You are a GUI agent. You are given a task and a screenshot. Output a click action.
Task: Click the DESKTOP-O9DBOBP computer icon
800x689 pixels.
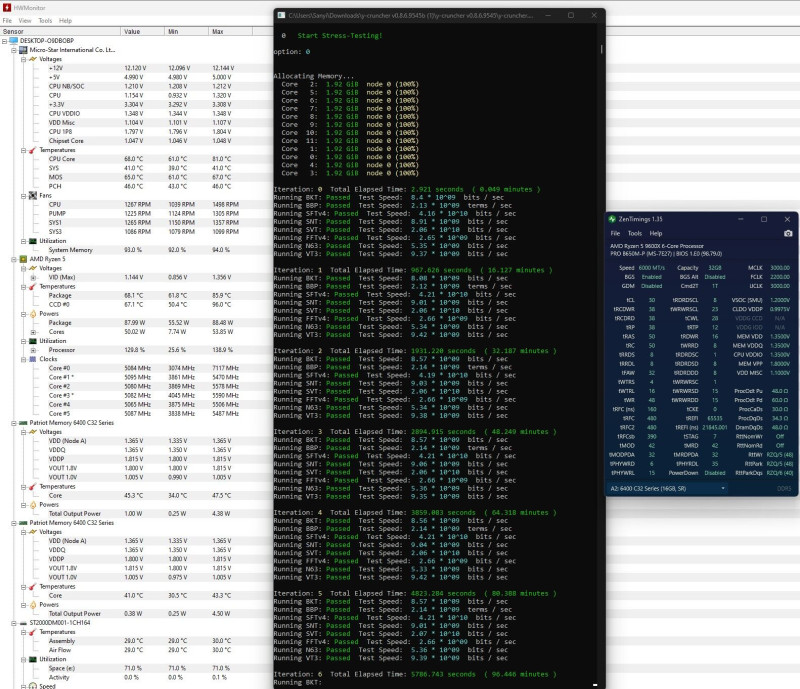coord(14,40)
